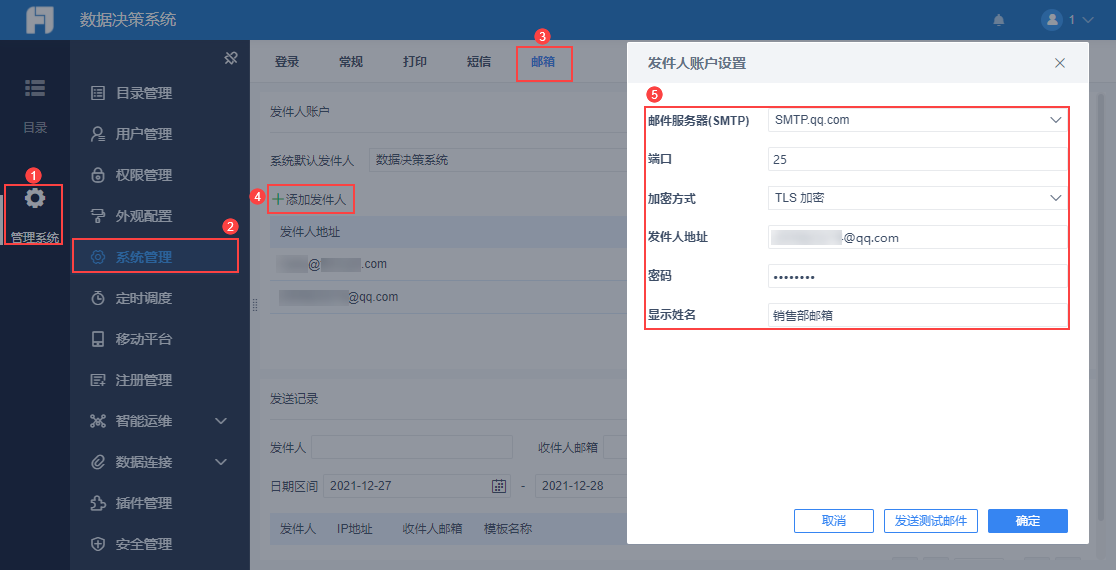Click the 取消 button
Viewport: 1116px width, 570px height.
pyautogui.click(x=833, y=521)
